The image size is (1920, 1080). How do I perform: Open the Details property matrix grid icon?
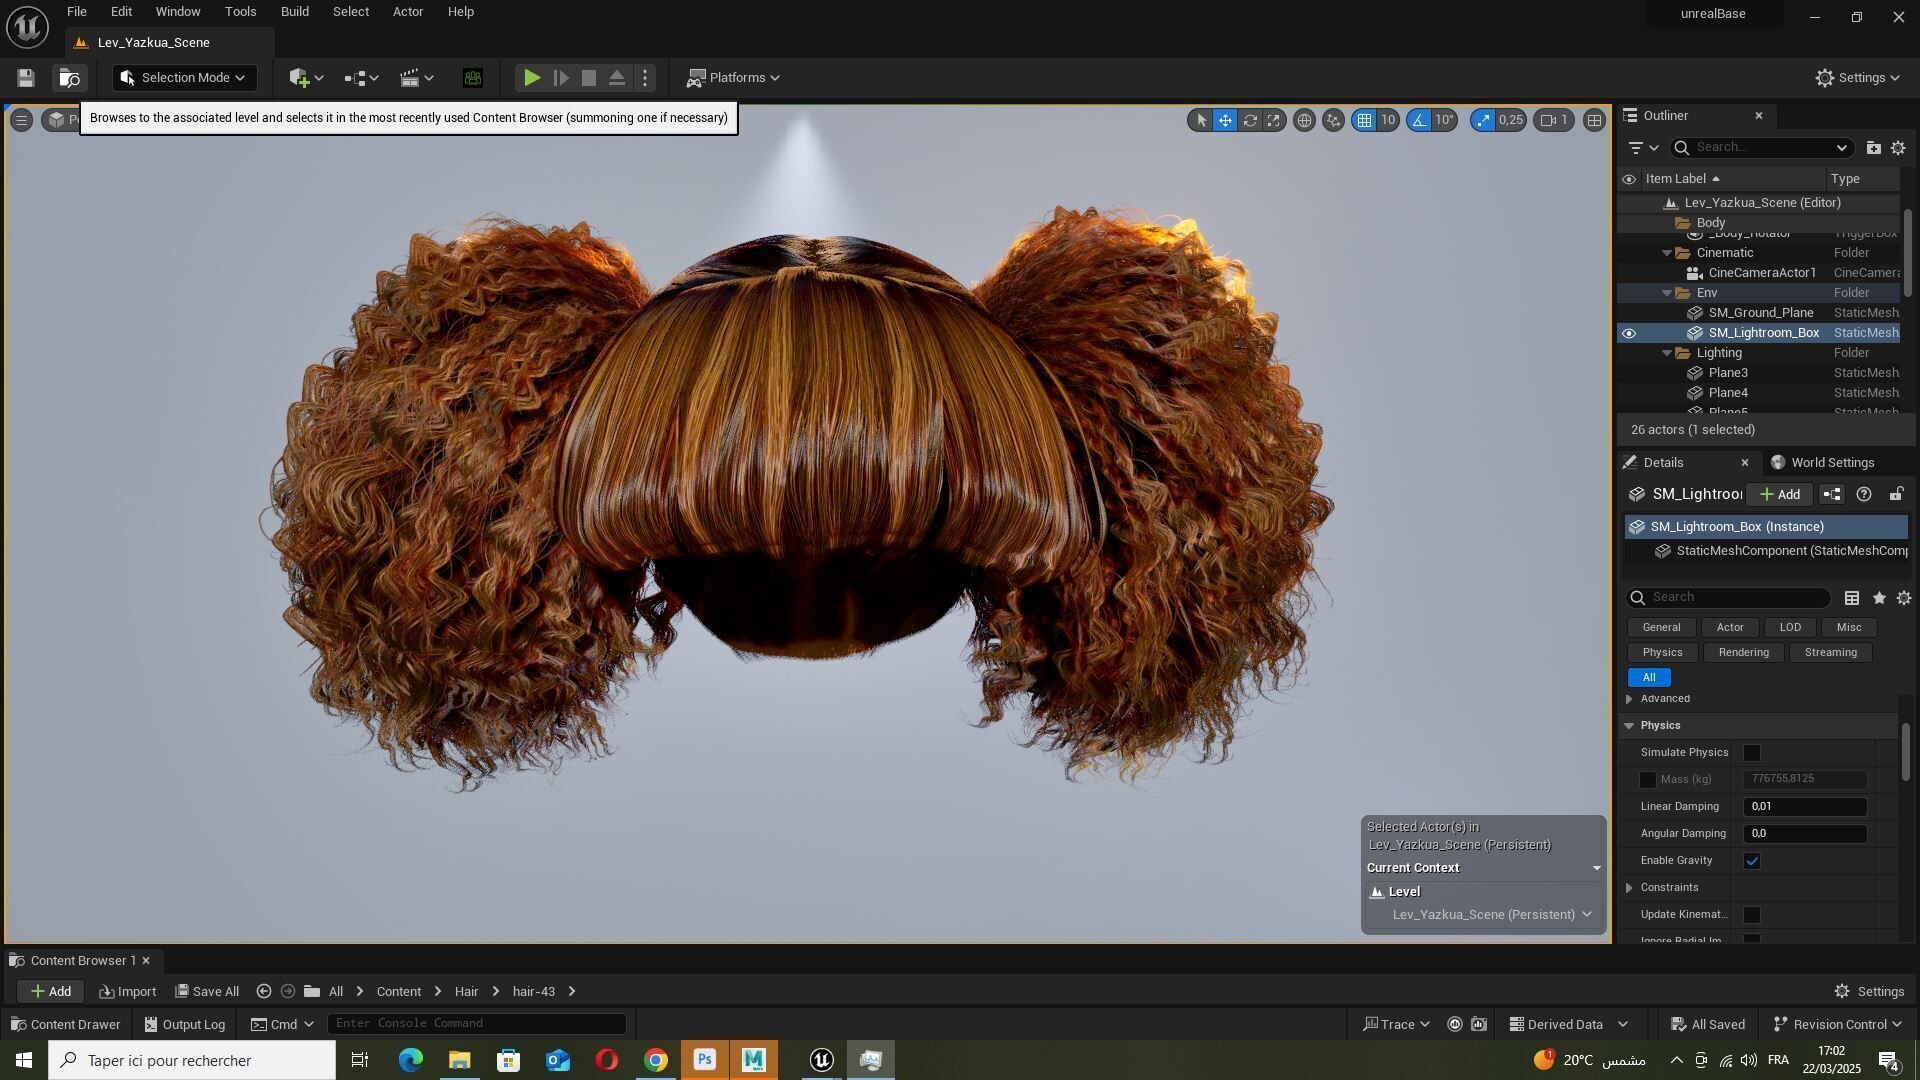(x=1852, y=598)
